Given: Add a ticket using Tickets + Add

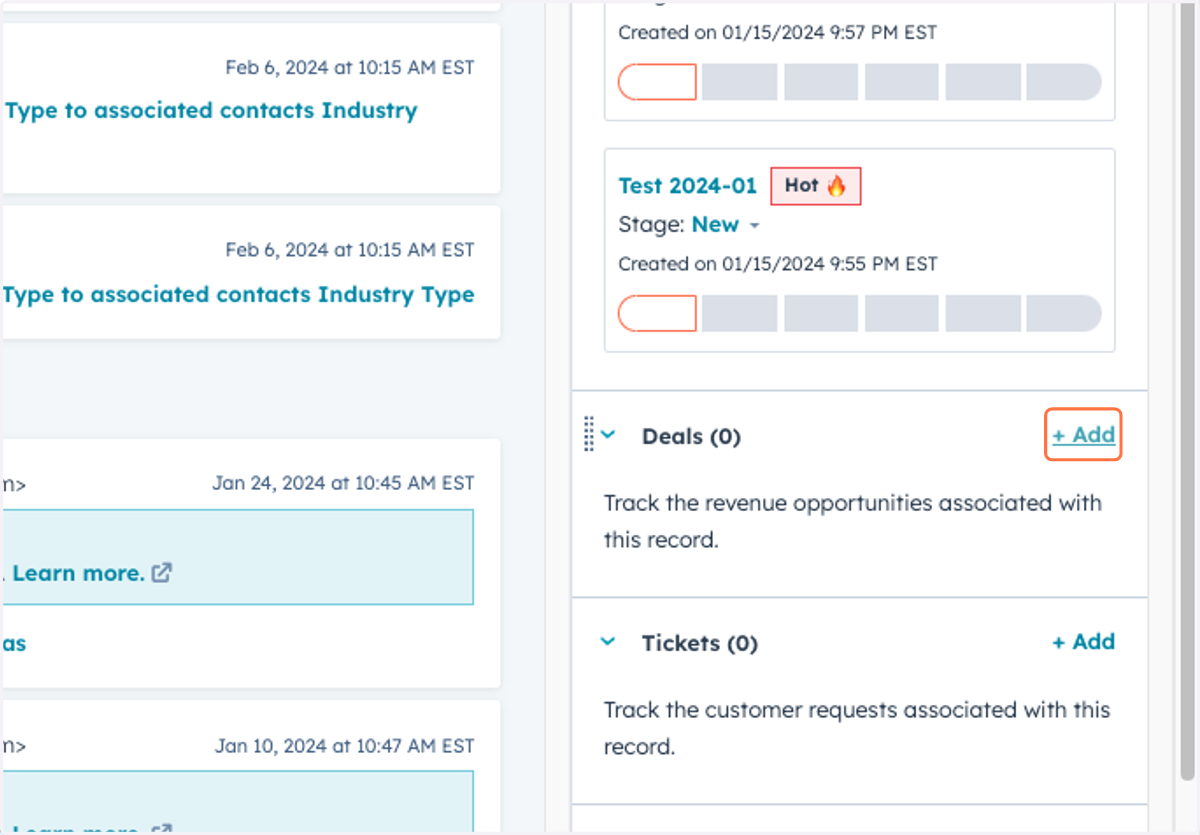Looking at the screenshot, I should coord(1083,642).
